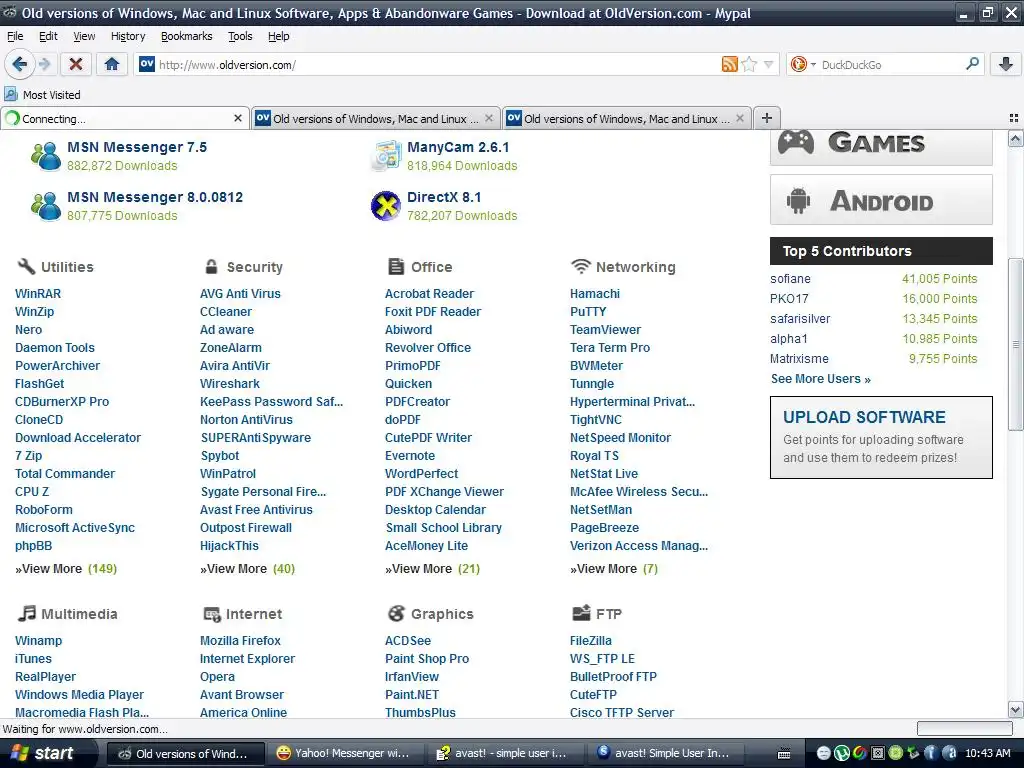Click the DirectX 8.1 icon

tap(385, 206)
